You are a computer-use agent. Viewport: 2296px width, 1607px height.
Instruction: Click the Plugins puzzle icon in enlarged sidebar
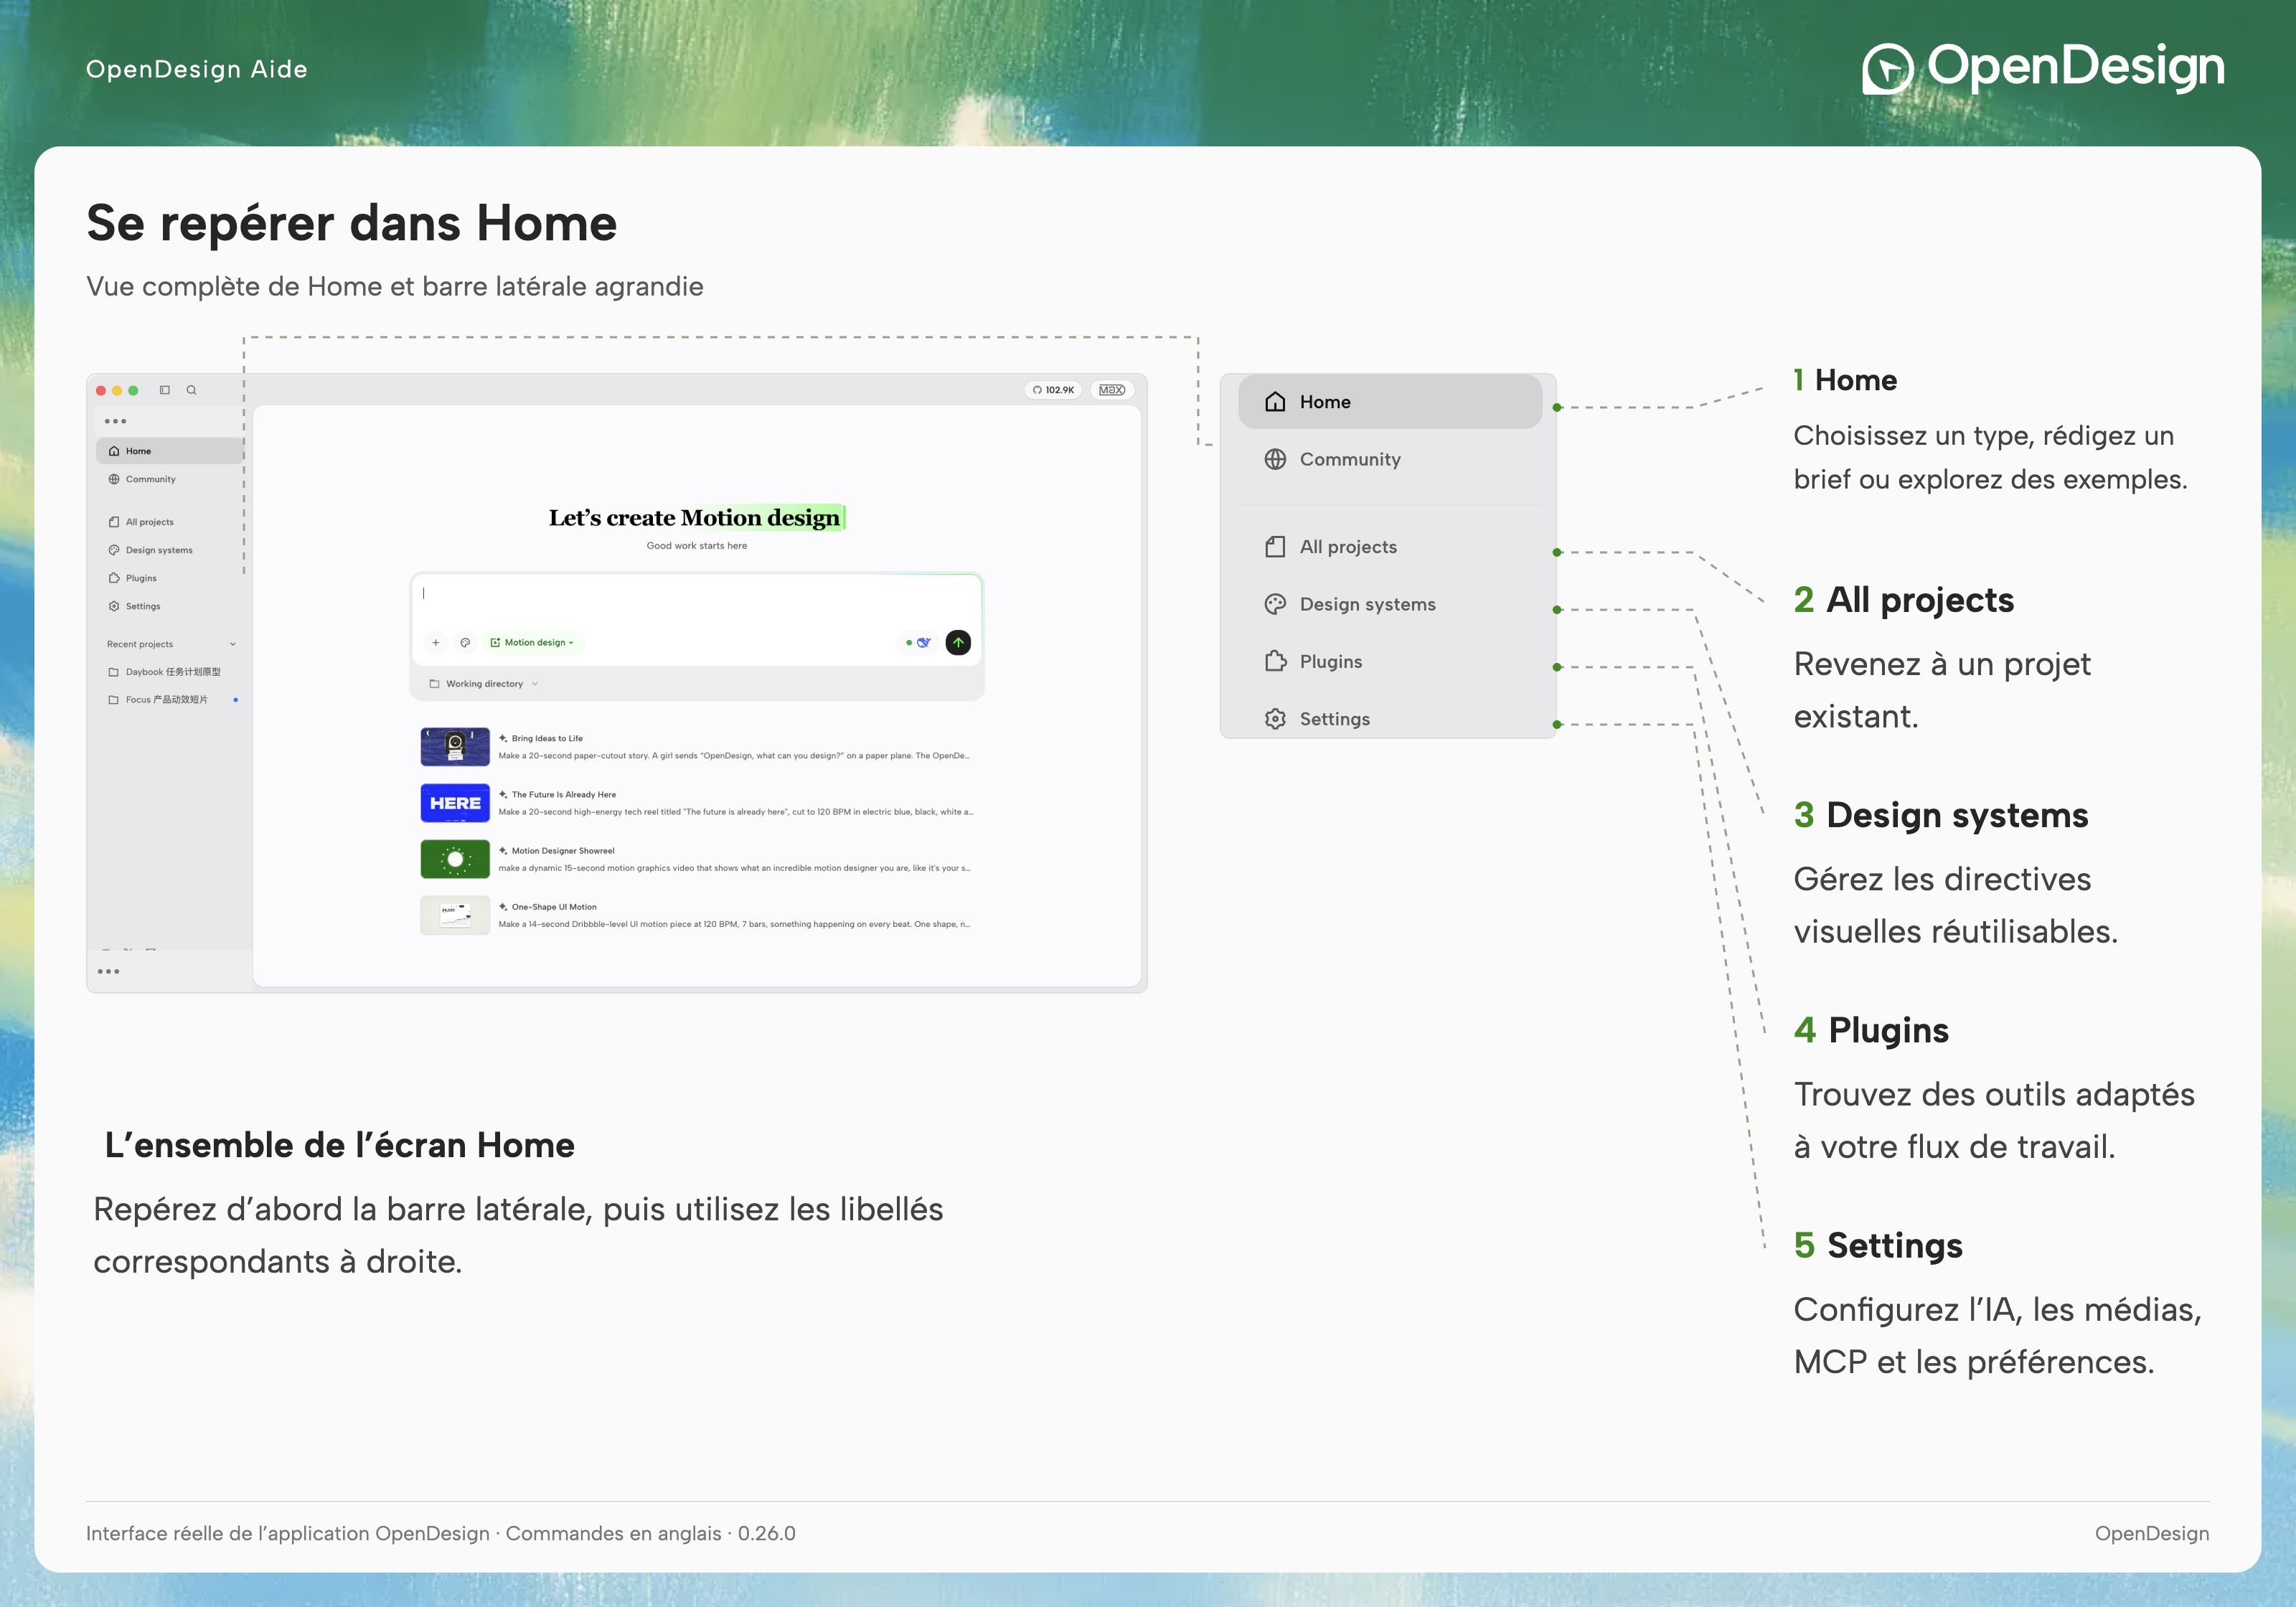tap(1275, 661)
